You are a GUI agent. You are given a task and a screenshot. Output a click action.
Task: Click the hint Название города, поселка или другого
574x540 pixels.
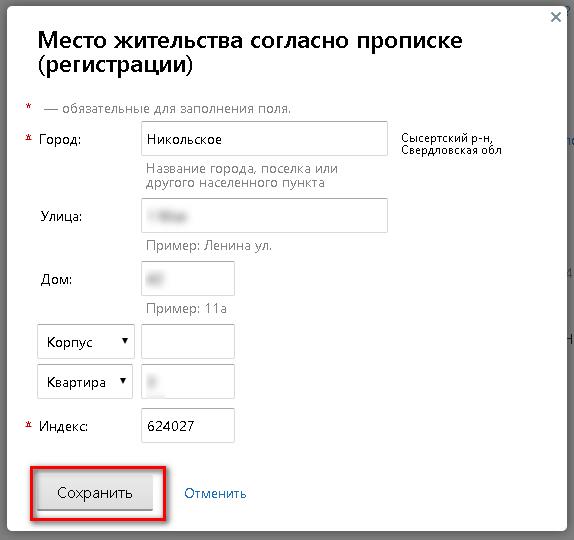tap(242, 175)
